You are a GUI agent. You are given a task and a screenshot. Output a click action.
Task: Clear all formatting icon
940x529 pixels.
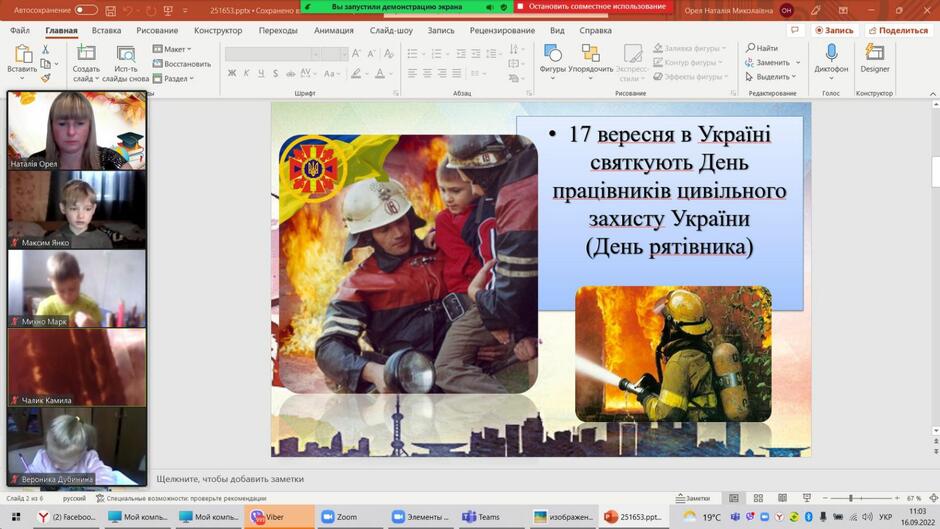pyautogui.click(x=388, y=54)
